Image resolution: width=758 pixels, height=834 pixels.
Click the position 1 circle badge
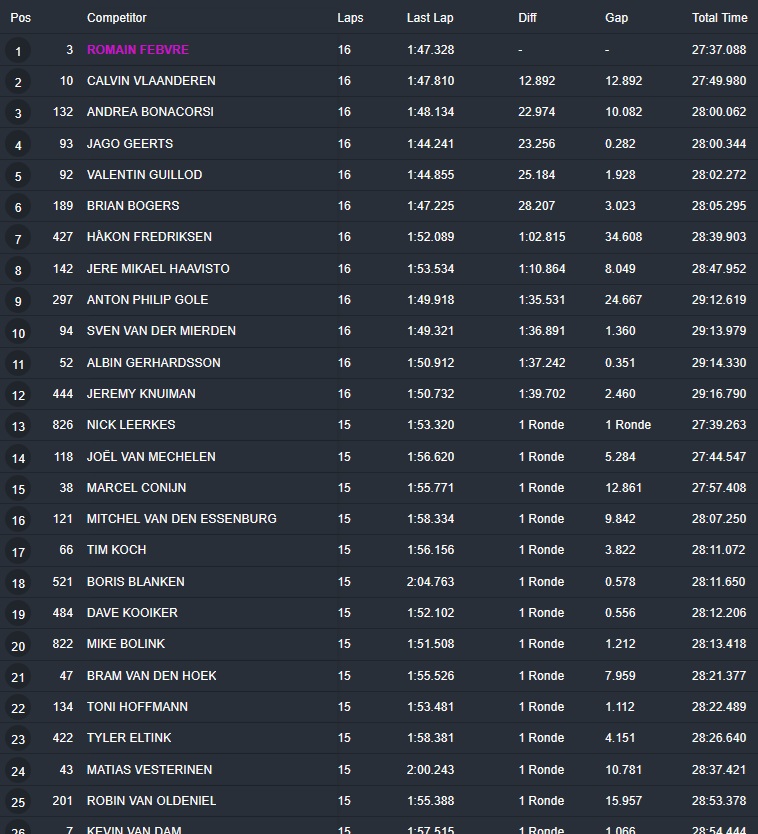click(18, 51)
